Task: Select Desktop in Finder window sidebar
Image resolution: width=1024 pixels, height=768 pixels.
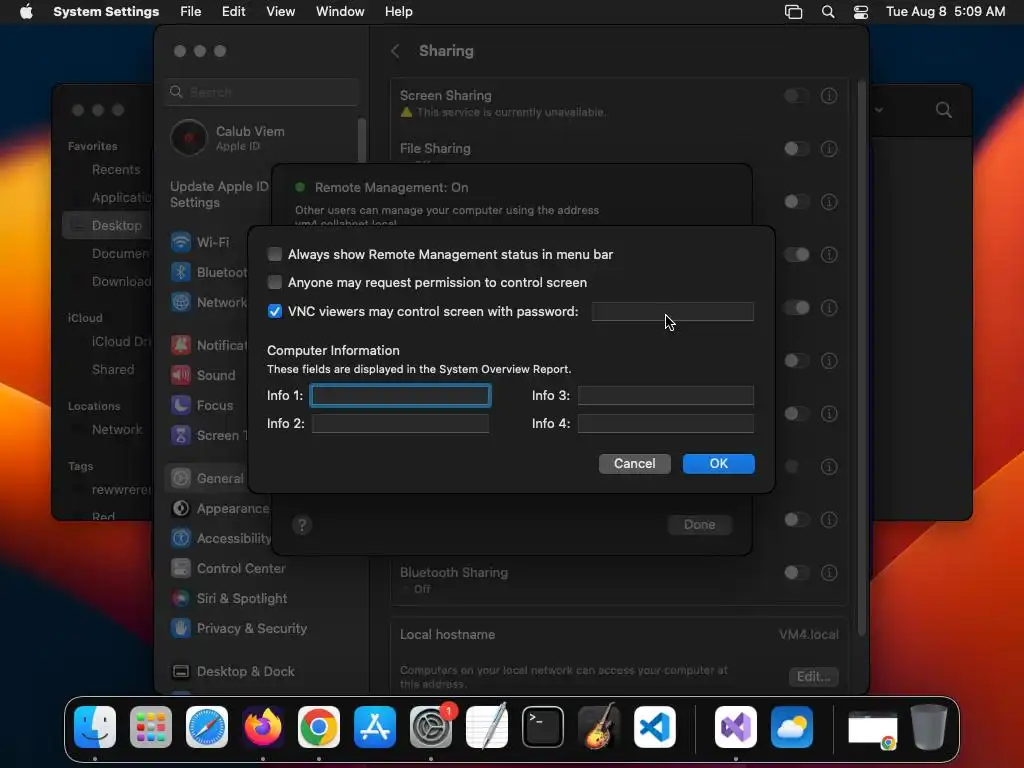Action: tap(108, 225)
